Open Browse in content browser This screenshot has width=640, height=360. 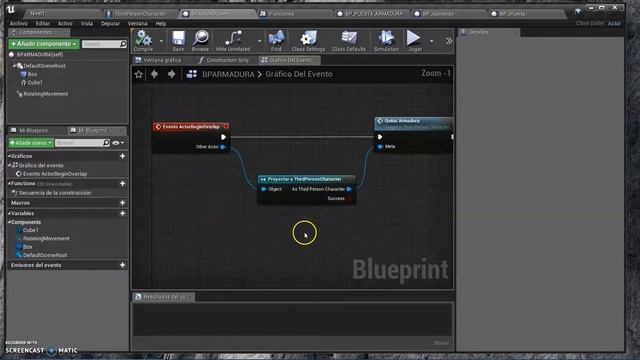click(x=200, y=40)
